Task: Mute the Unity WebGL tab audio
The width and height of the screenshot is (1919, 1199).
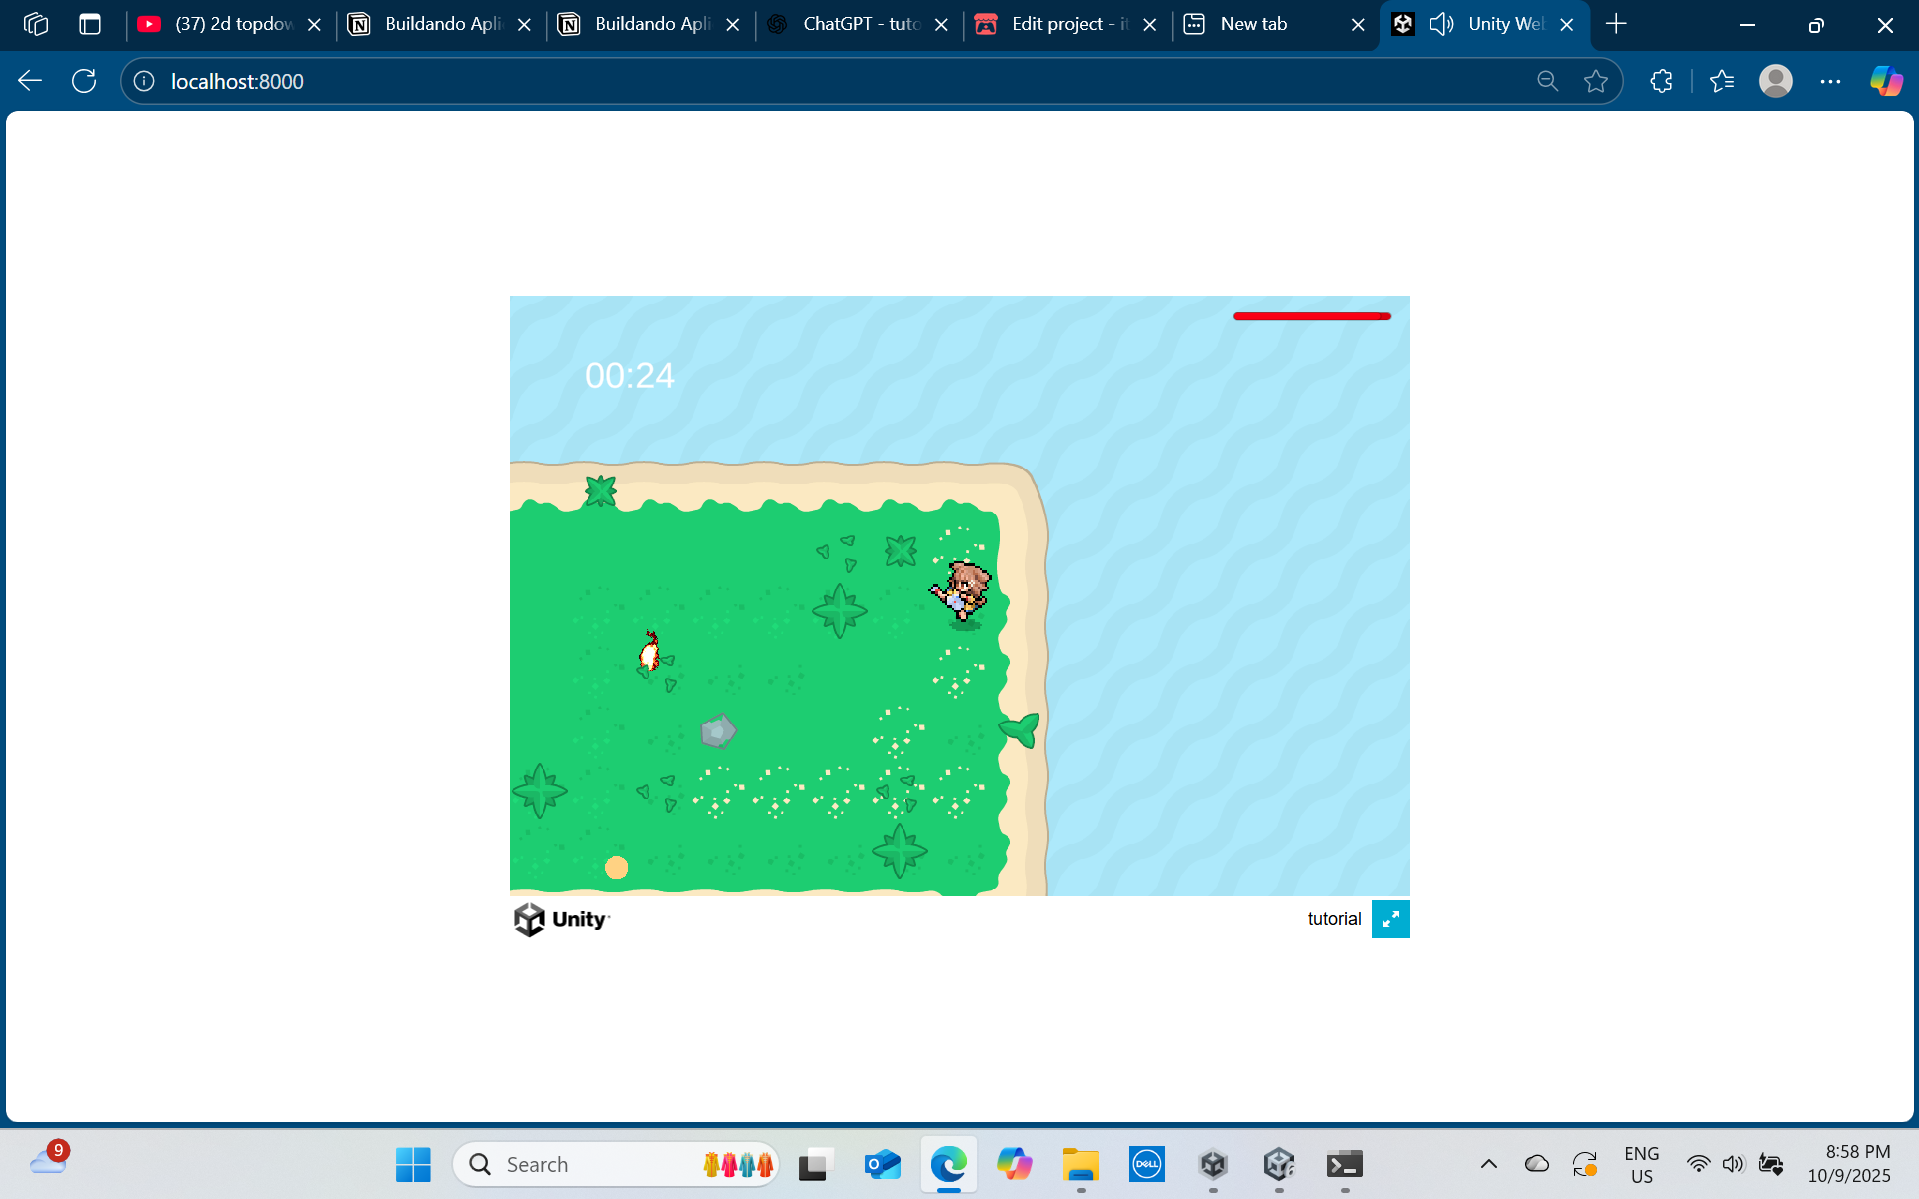Action: pyautogui.click(x=1441, y=24)
